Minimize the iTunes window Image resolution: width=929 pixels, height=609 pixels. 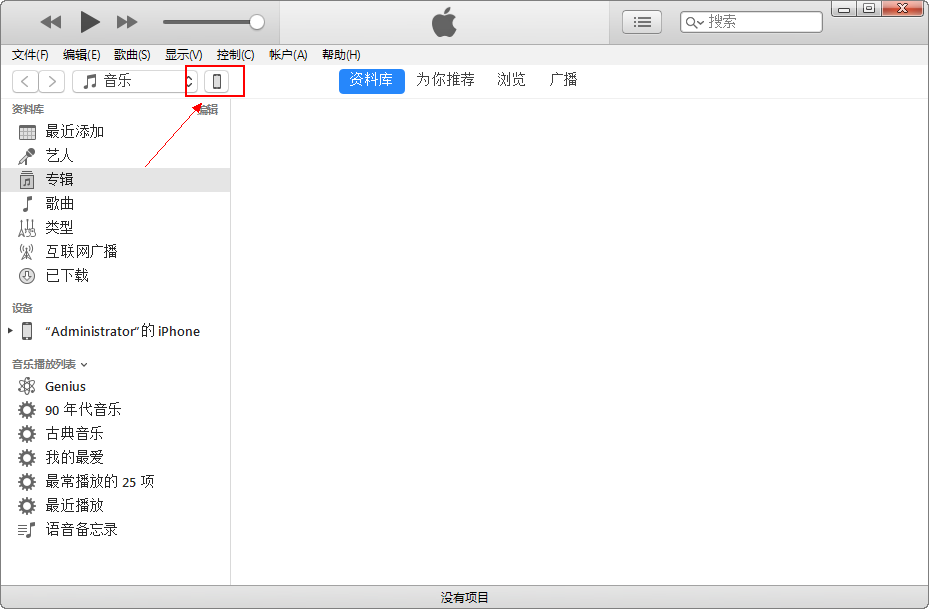click(844, 8)
